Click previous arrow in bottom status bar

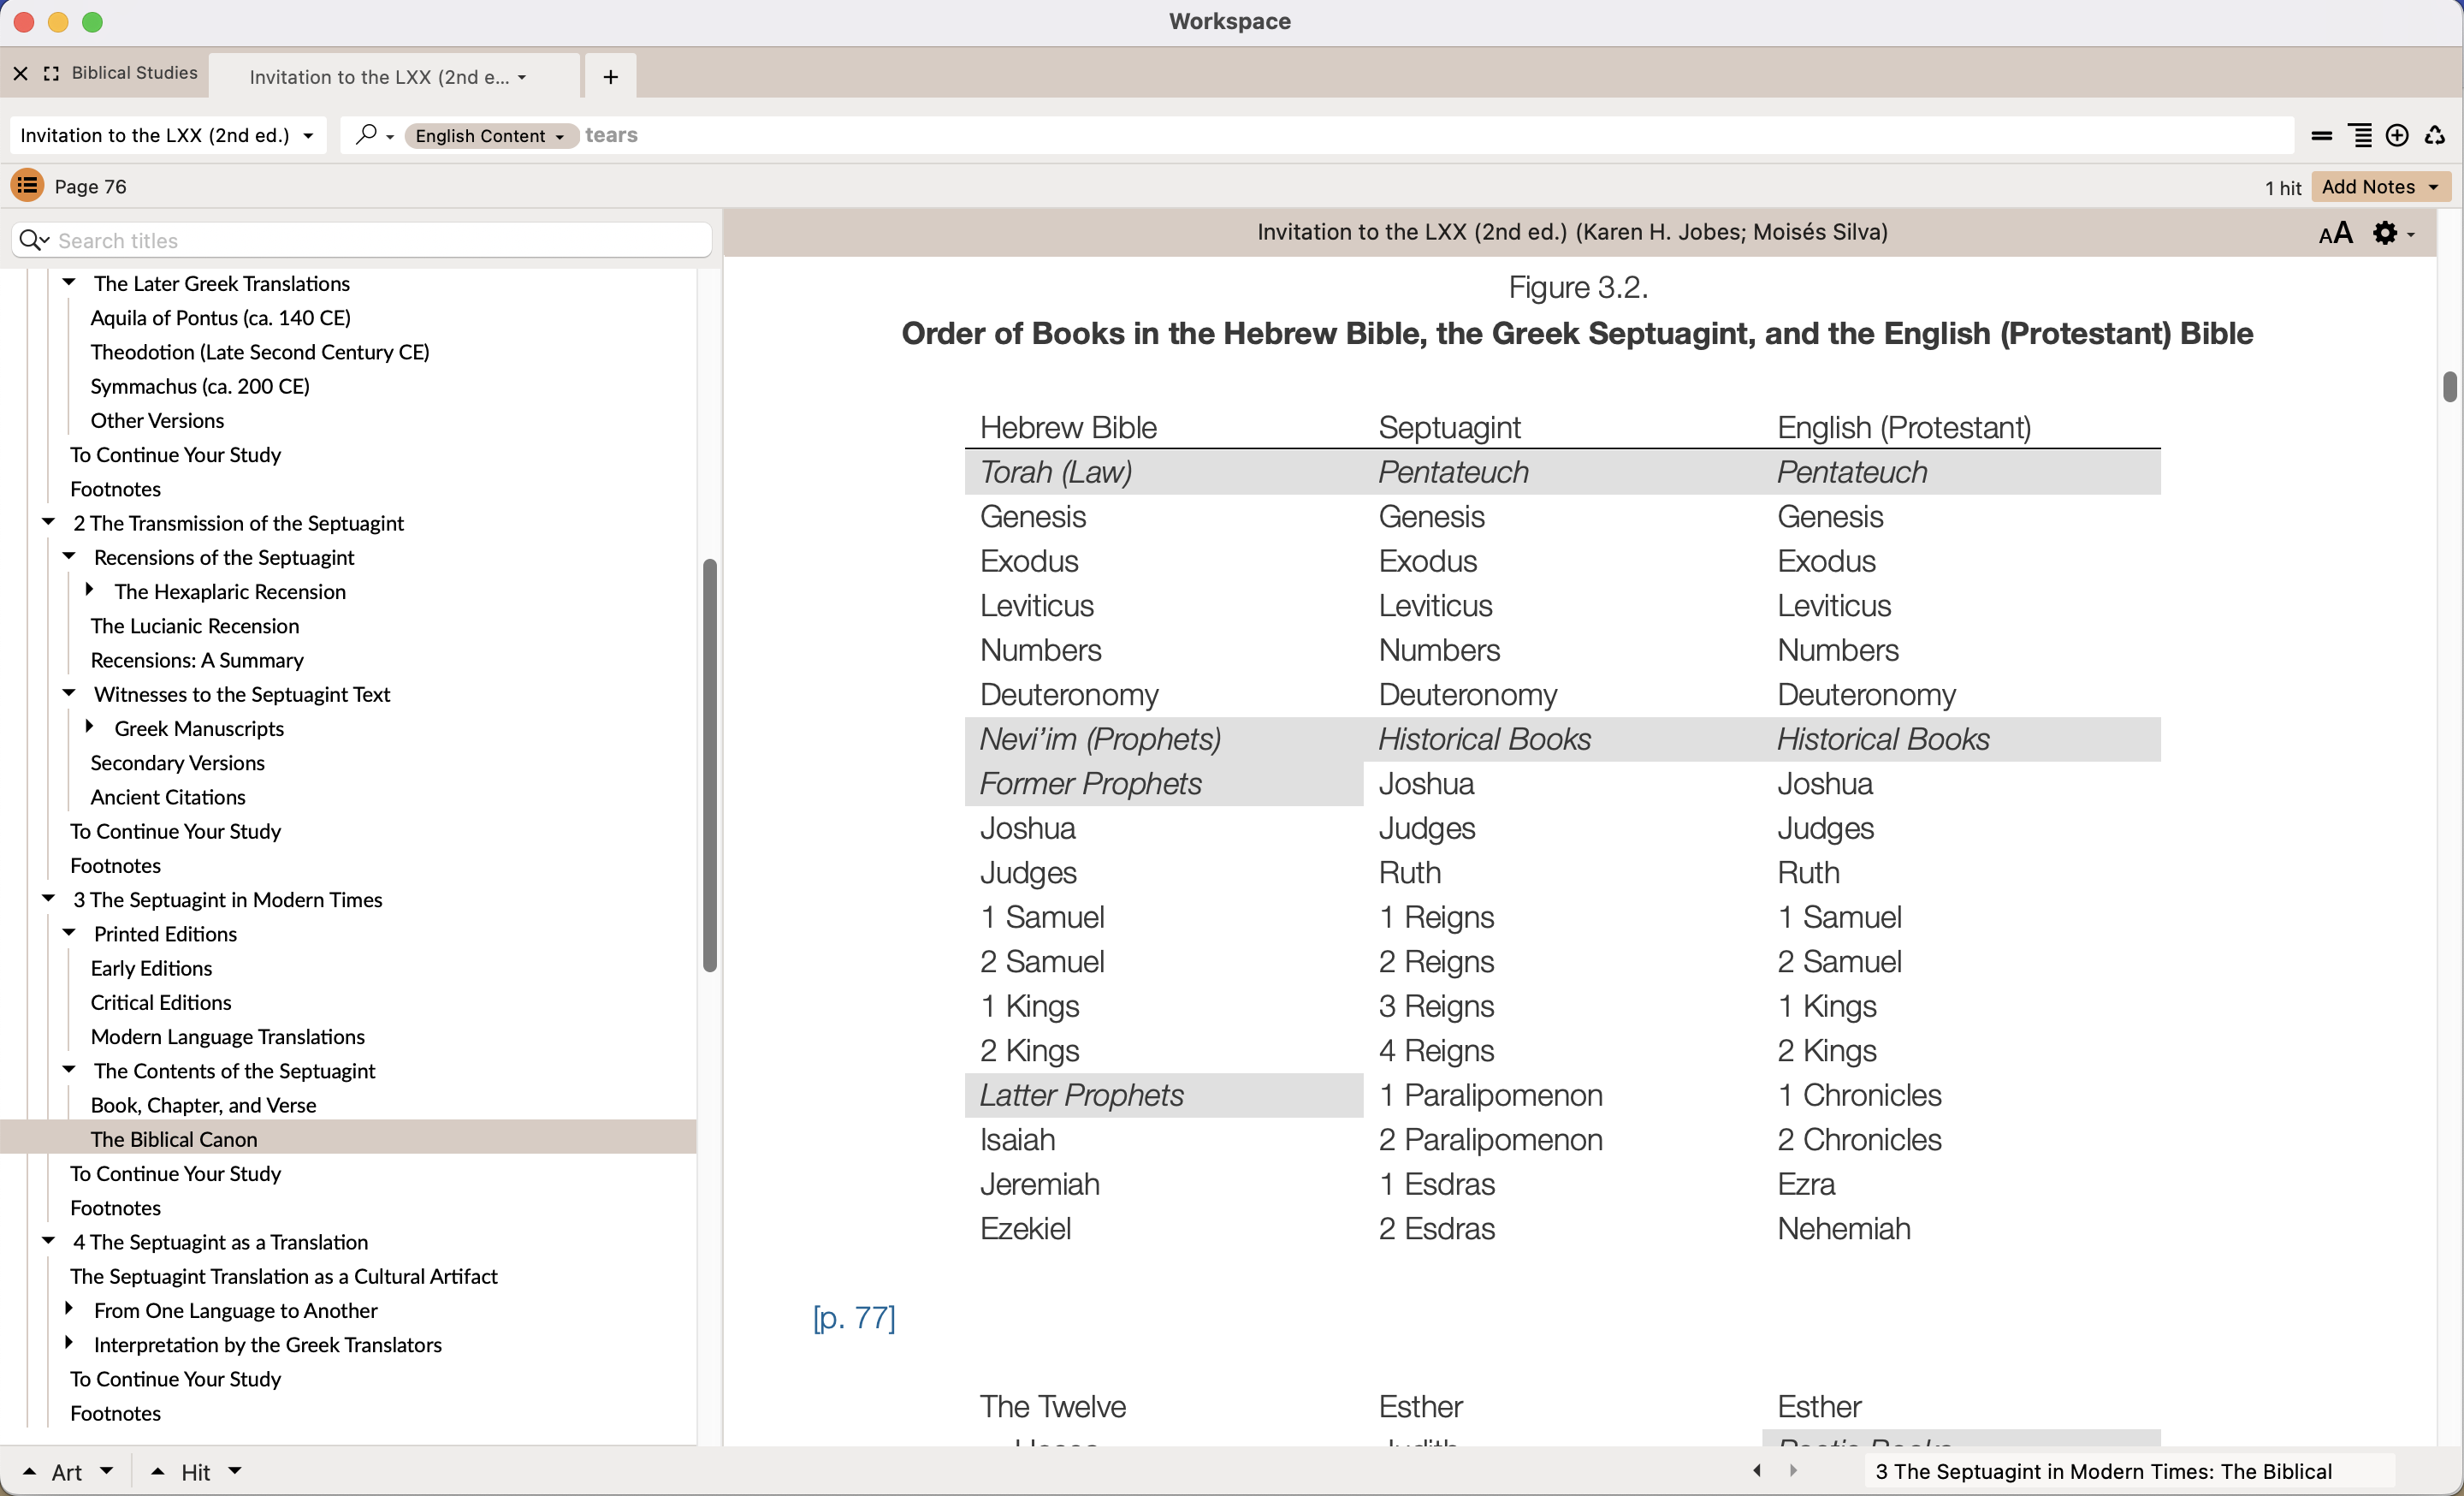click(x=1757, y=1470)
